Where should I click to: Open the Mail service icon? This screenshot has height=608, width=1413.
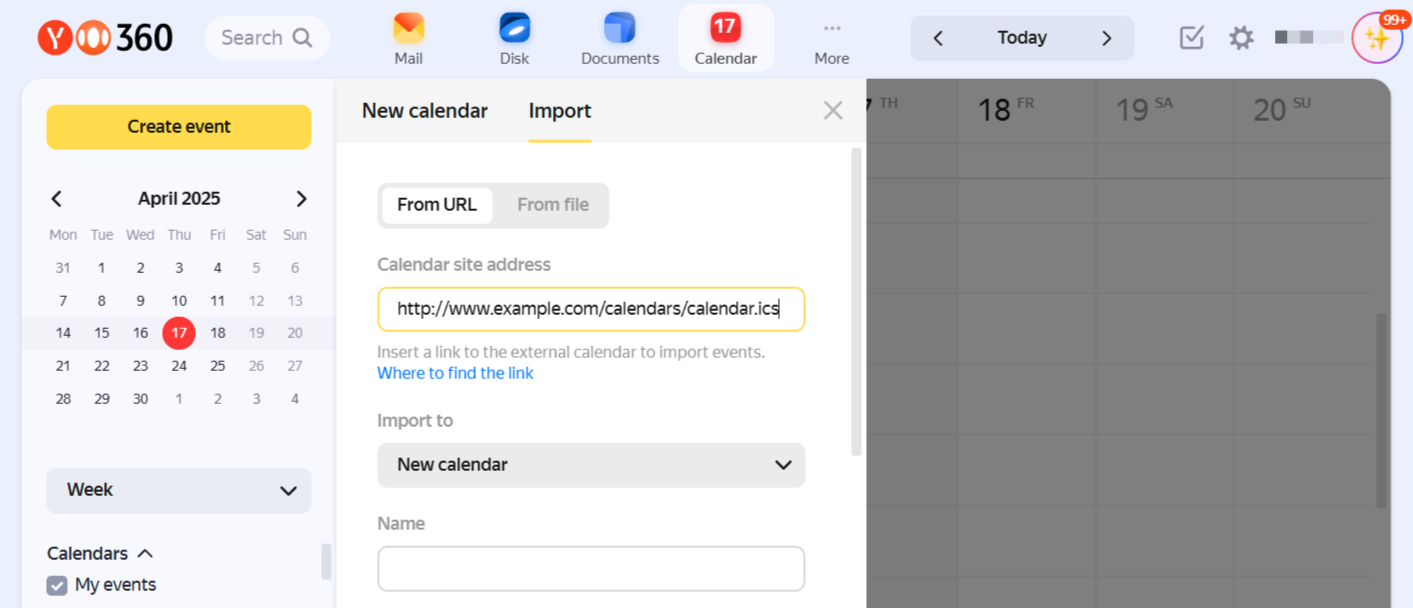point(408,29)
